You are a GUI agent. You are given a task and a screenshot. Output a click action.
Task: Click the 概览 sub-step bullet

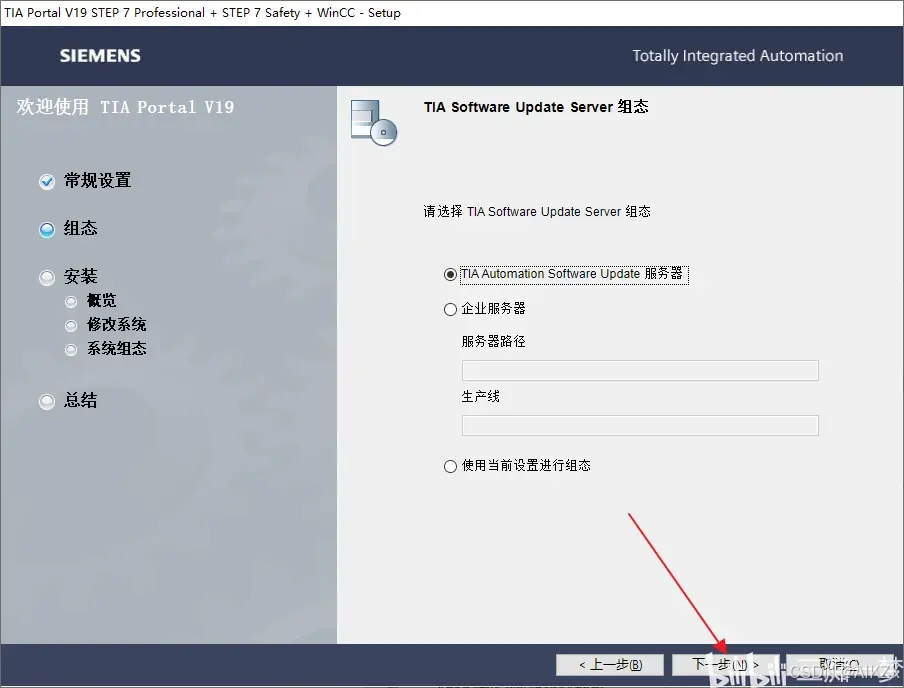pyautogui.click(x=71, y=302)
